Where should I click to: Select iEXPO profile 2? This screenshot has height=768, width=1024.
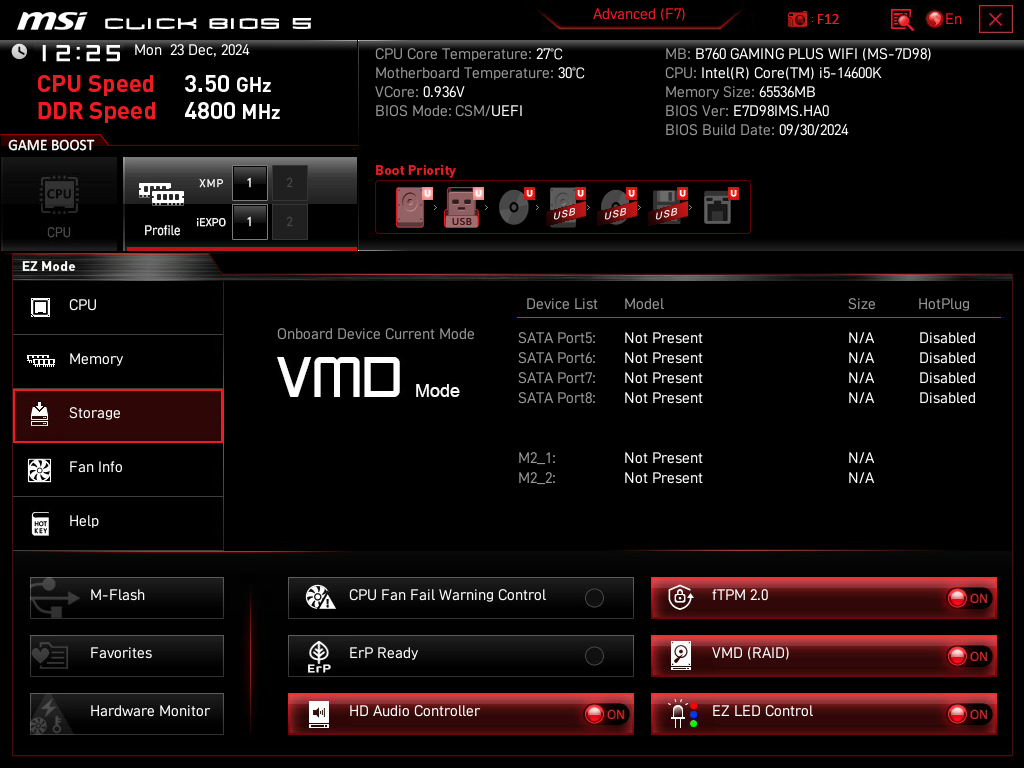point(289,222)
